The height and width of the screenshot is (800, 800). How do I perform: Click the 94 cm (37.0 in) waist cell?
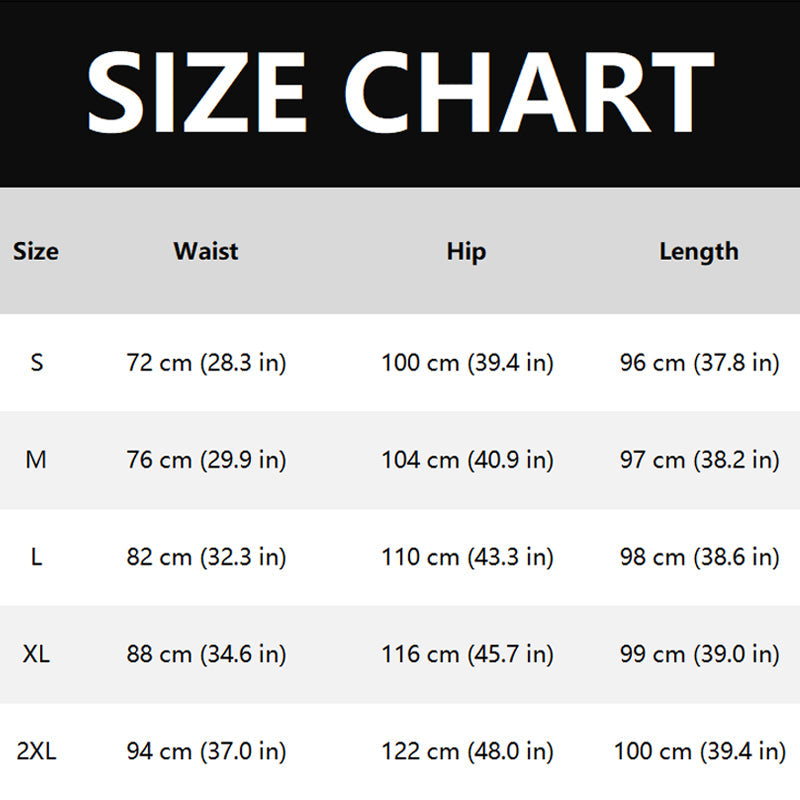tap(206, 751)
